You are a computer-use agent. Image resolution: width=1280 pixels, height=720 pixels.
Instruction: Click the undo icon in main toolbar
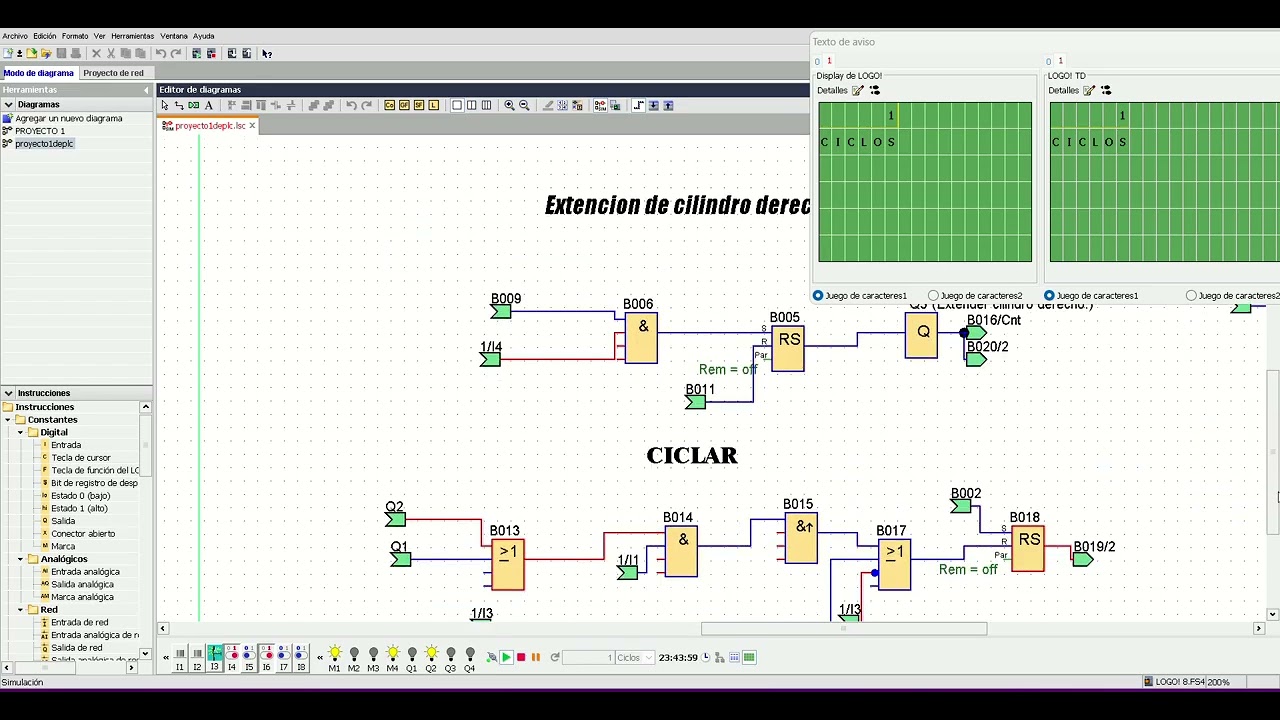pyautogui.click(x=160, y=53)
